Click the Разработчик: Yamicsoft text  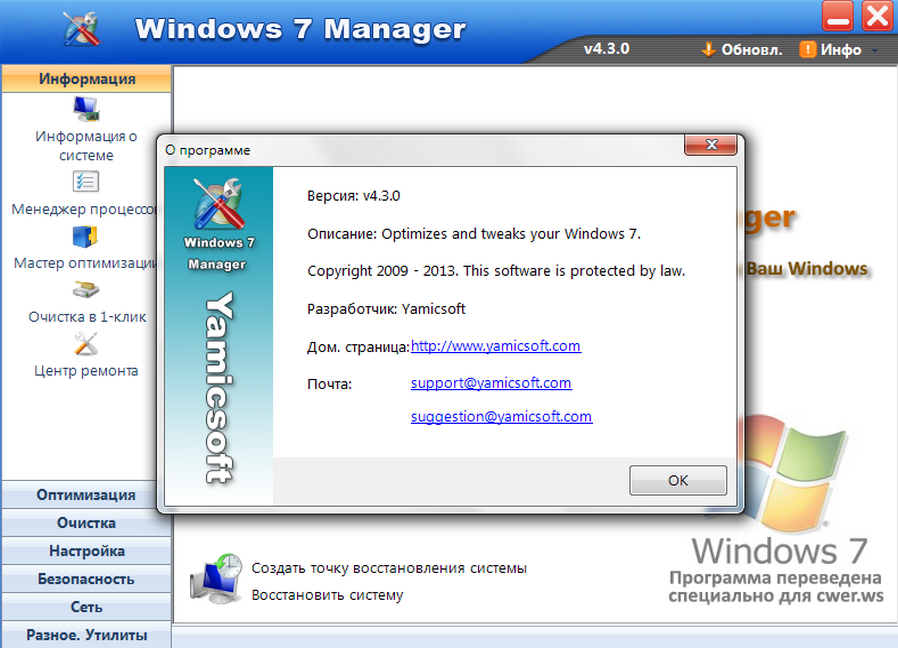tap(386, 309)
